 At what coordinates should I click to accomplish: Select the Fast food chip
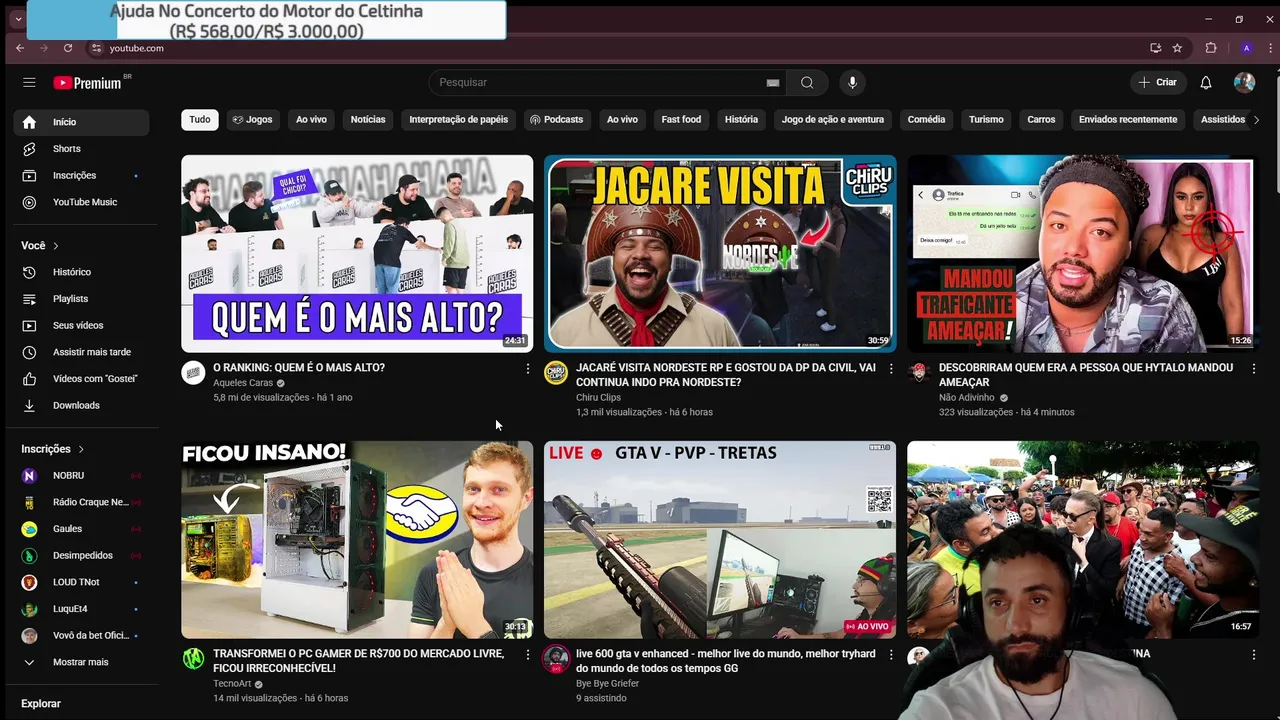point(681,120)
